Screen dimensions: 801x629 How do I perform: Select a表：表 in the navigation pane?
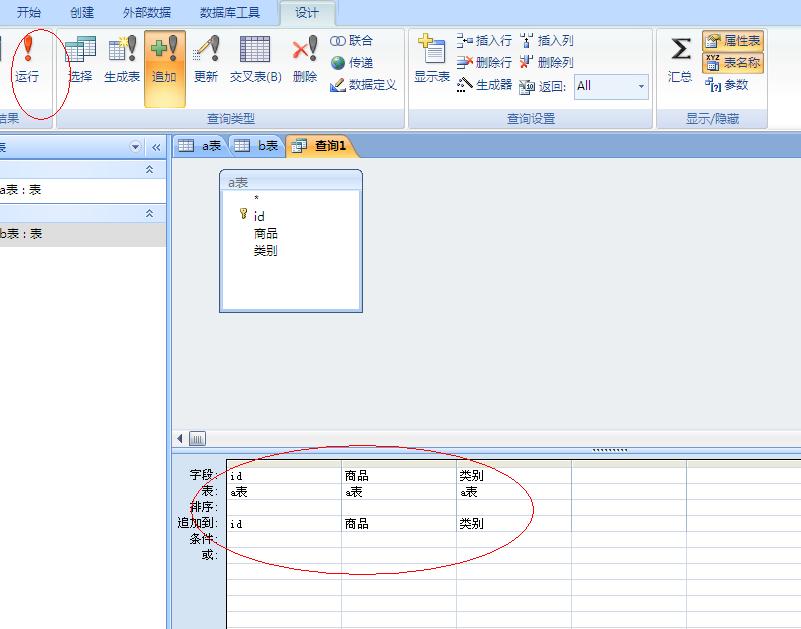pos(82,190)
